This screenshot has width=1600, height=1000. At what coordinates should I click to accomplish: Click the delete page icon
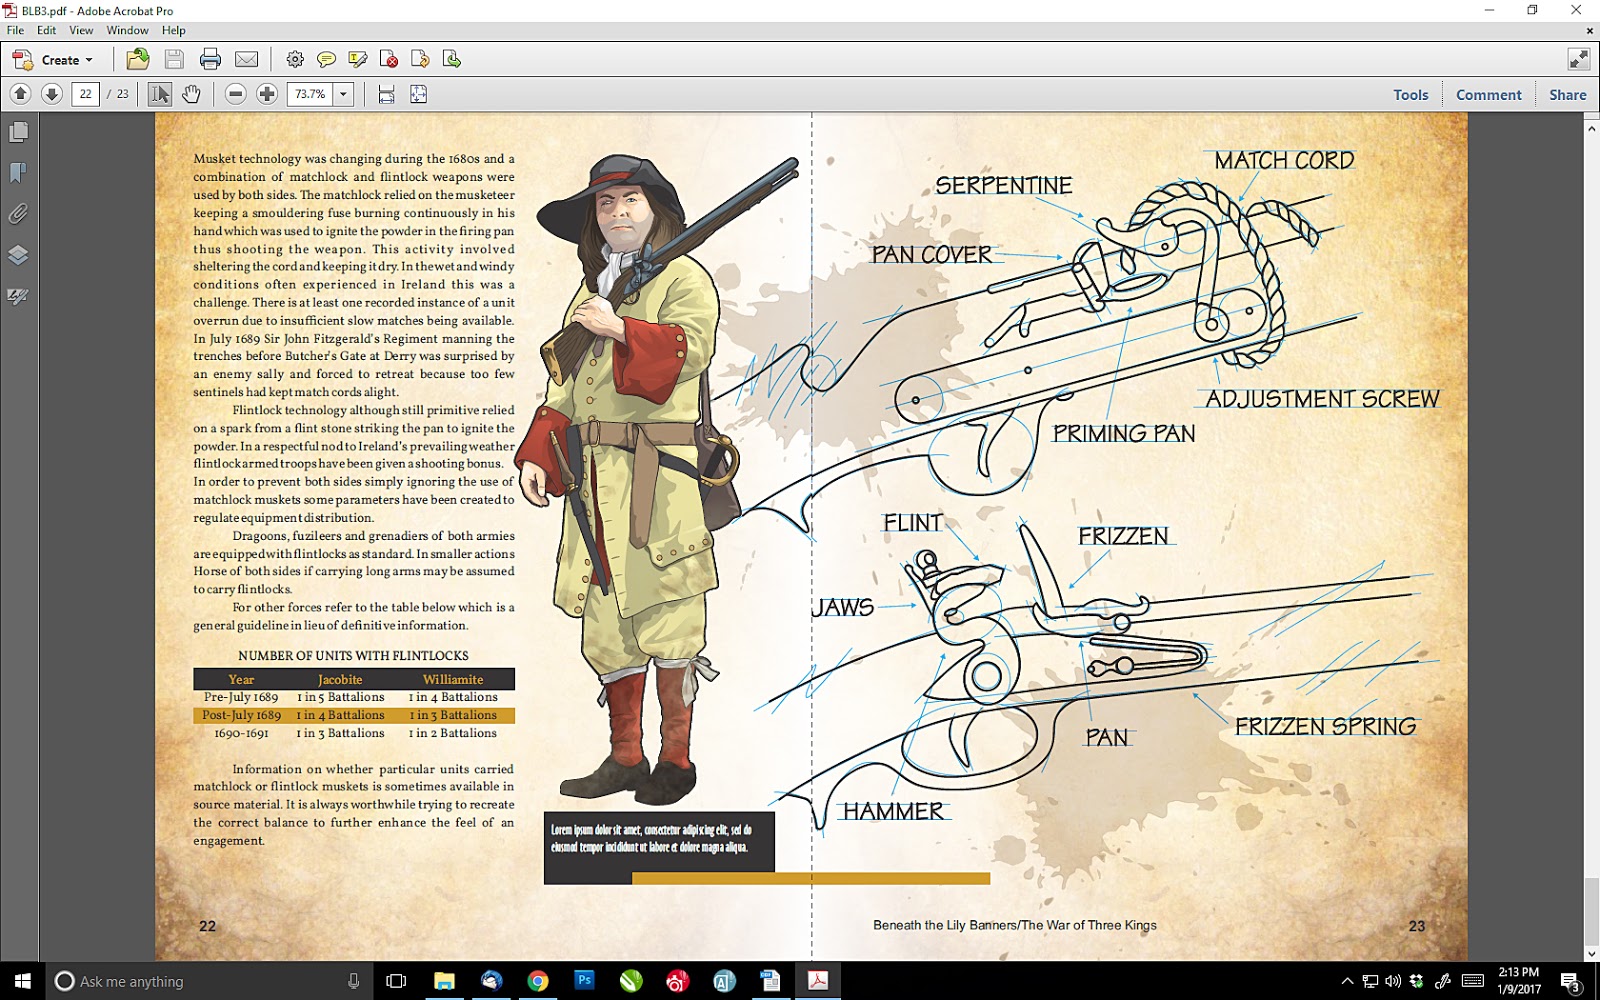(x=389, y=59)
